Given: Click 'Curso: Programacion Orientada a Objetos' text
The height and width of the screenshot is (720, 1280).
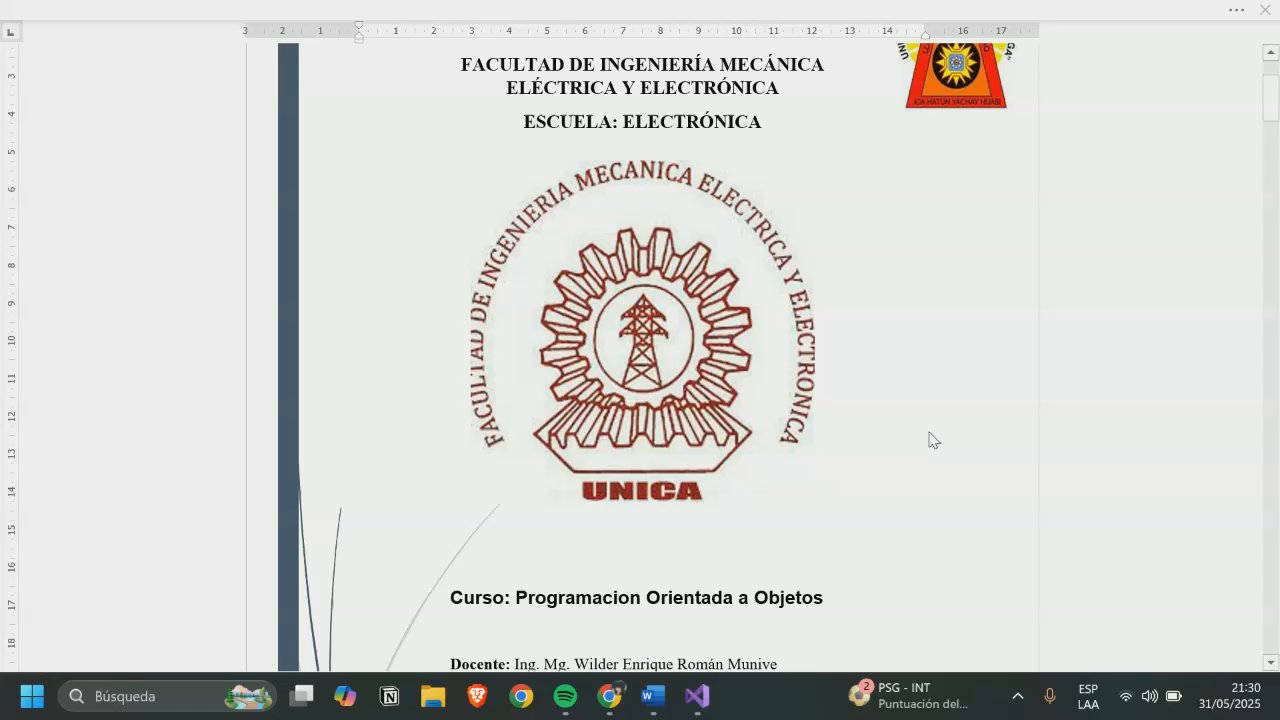Looking at the screenshot, I should 636,598.
